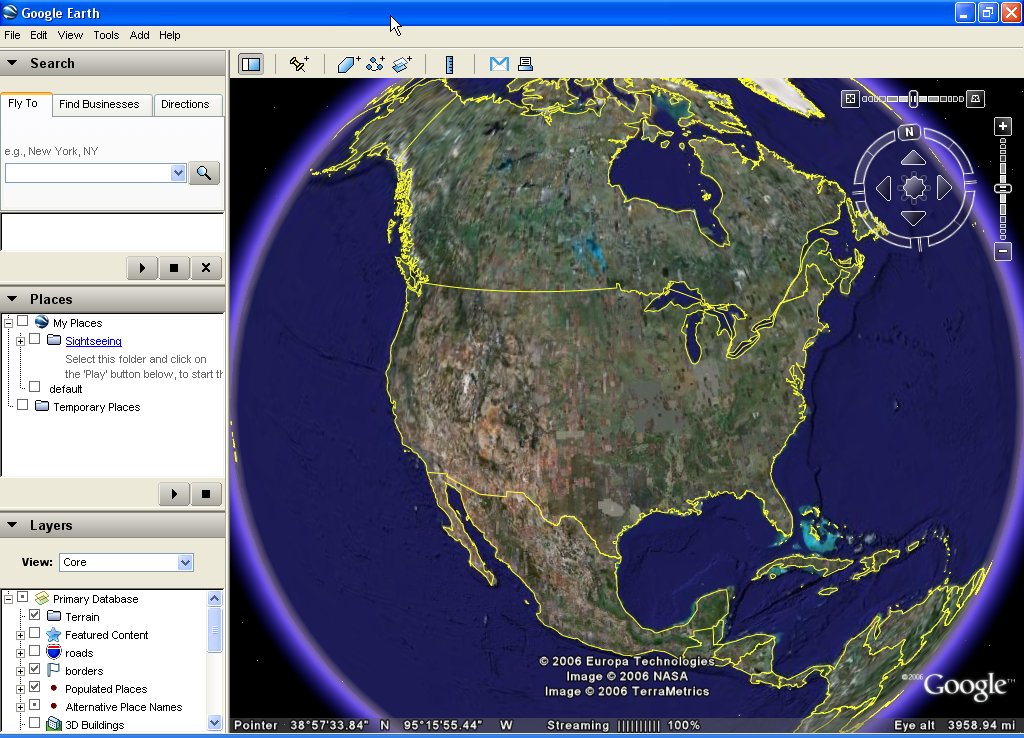Screen dimensions: 1024x738
Task: Zoom in with the plus button
Action: tap(1003, 126)
